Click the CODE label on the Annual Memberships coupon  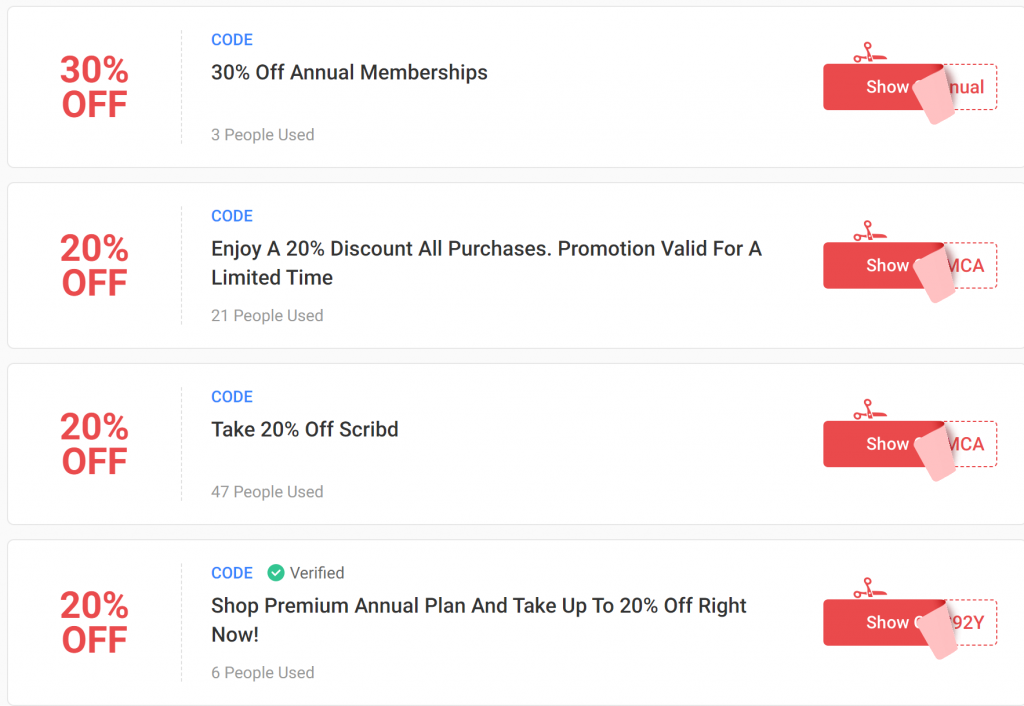(232, 40)
